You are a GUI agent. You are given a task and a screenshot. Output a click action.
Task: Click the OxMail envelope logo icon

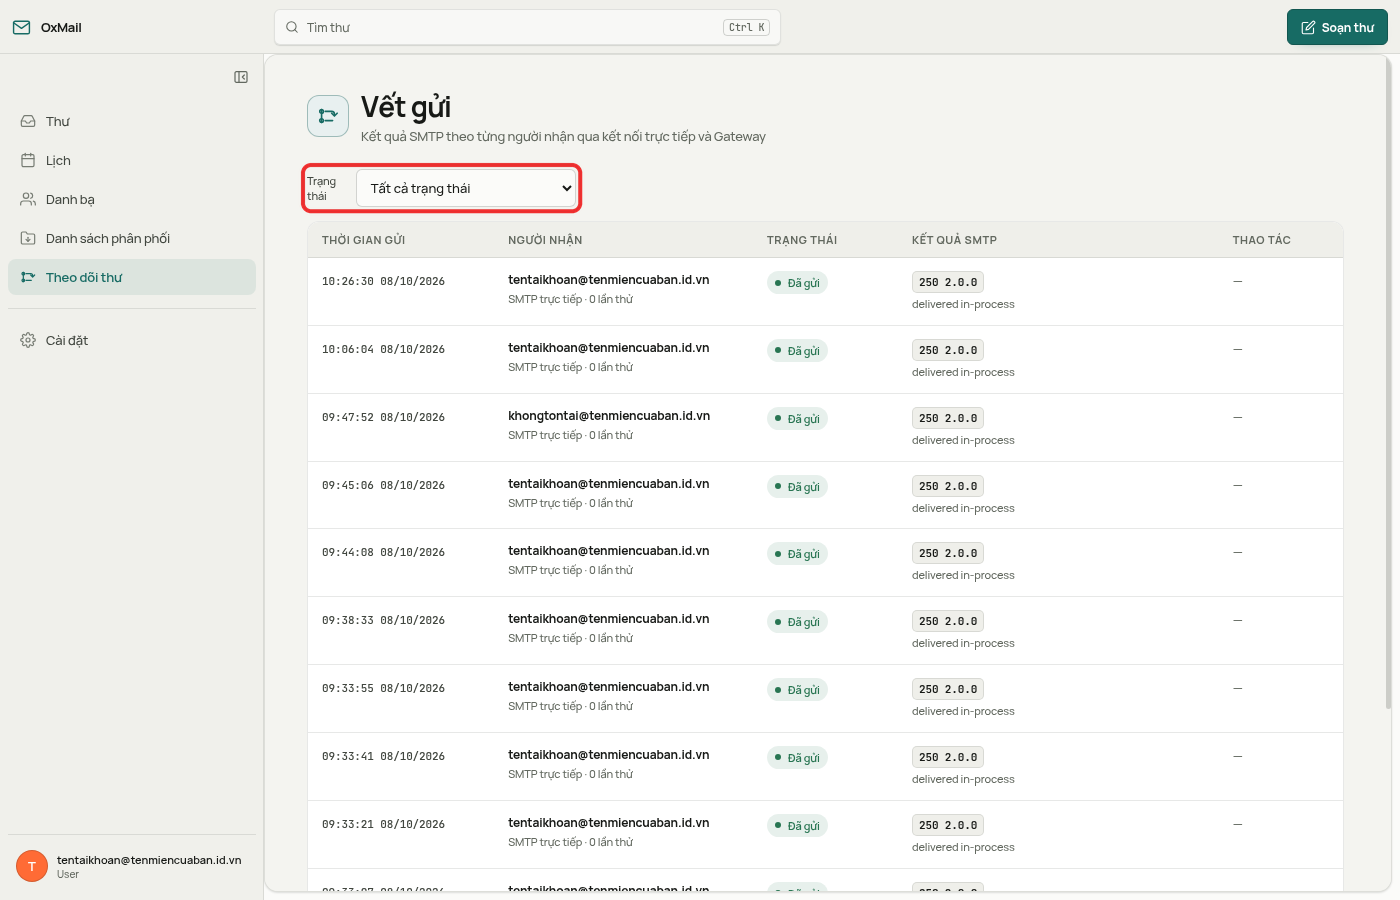click(21, 27)
